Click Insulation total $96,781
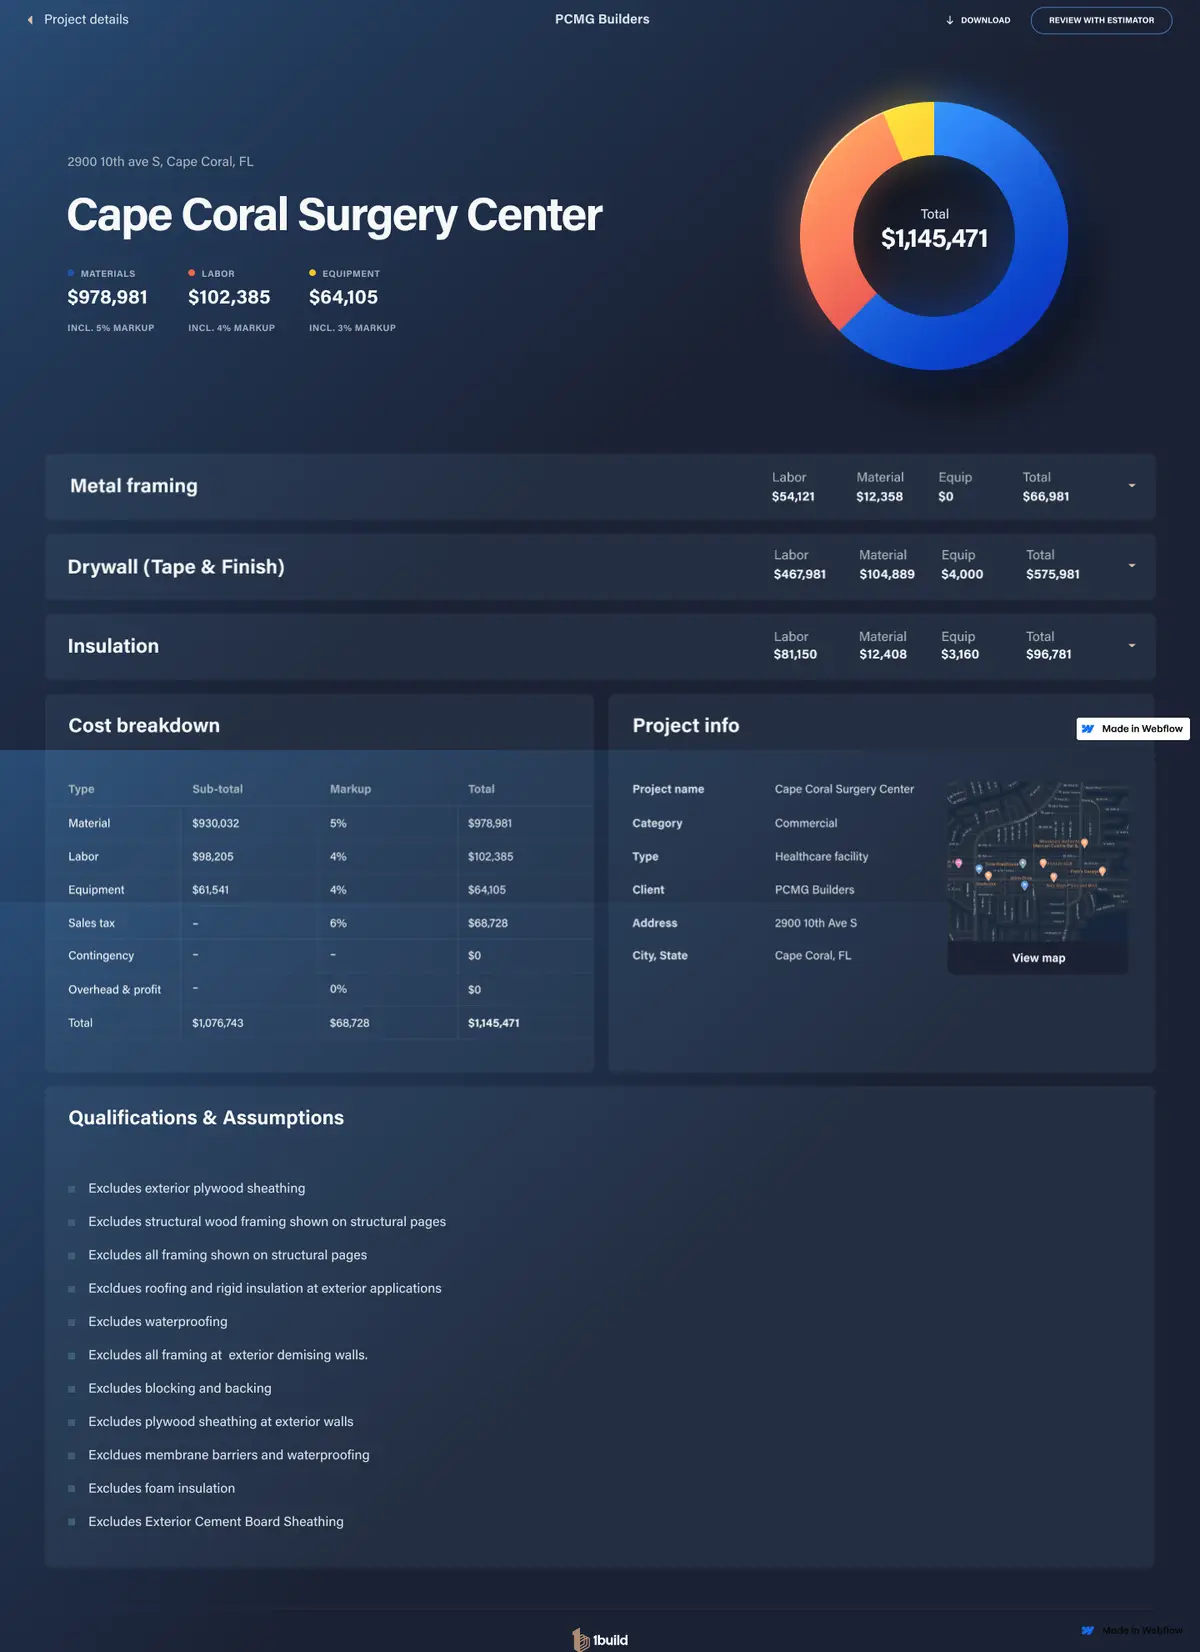 1049,654
